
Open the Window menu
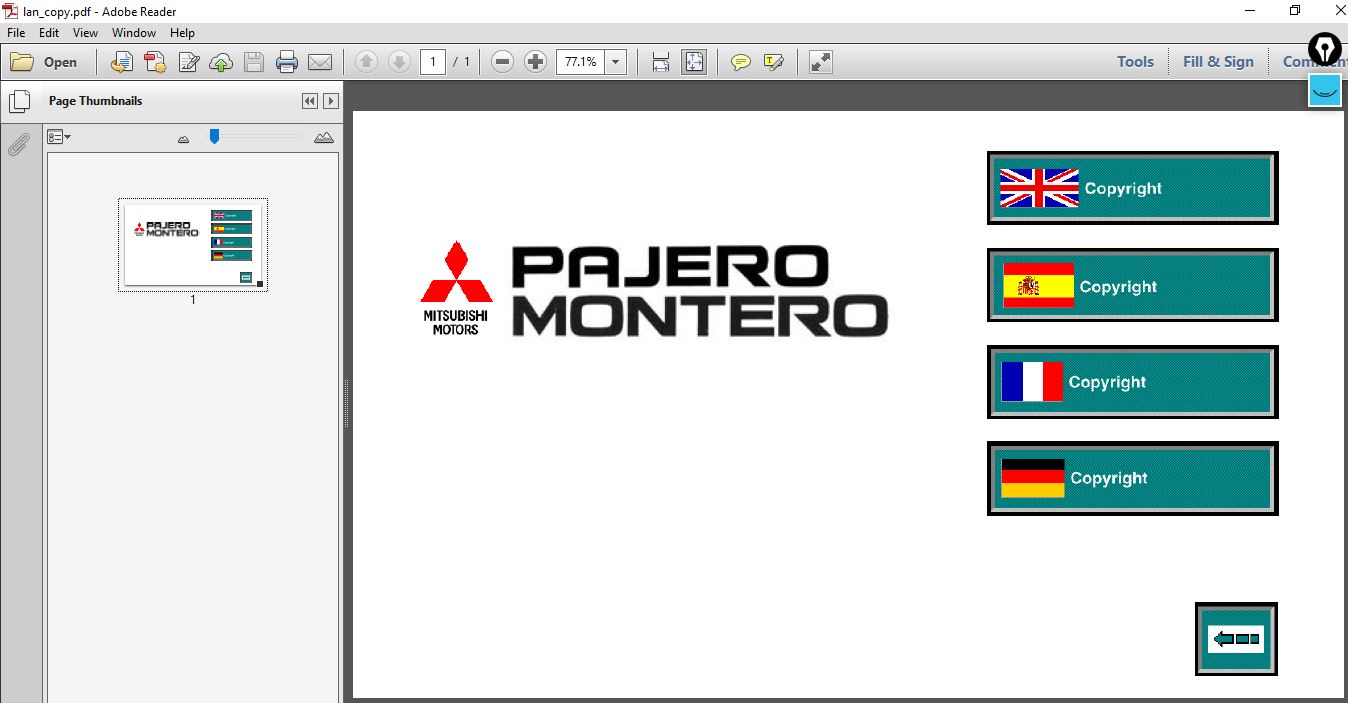(x=134, y=33)
